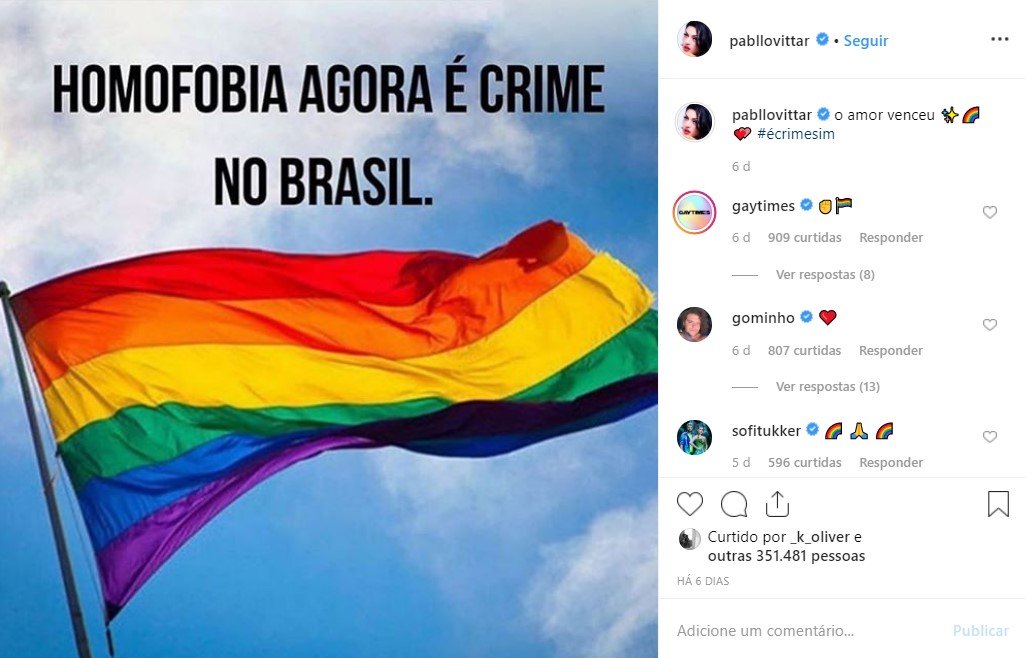The width and height of the screenshot is (1026, 658).
Task: Save the post with the bookmark icon
Action: click(x=999, y=504)
